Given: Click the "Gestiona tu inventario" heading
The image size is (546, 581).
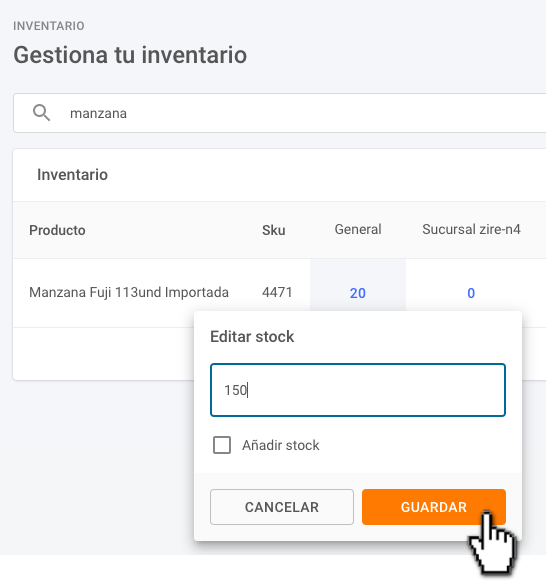Looking at the screenshot, I should 130,55.
